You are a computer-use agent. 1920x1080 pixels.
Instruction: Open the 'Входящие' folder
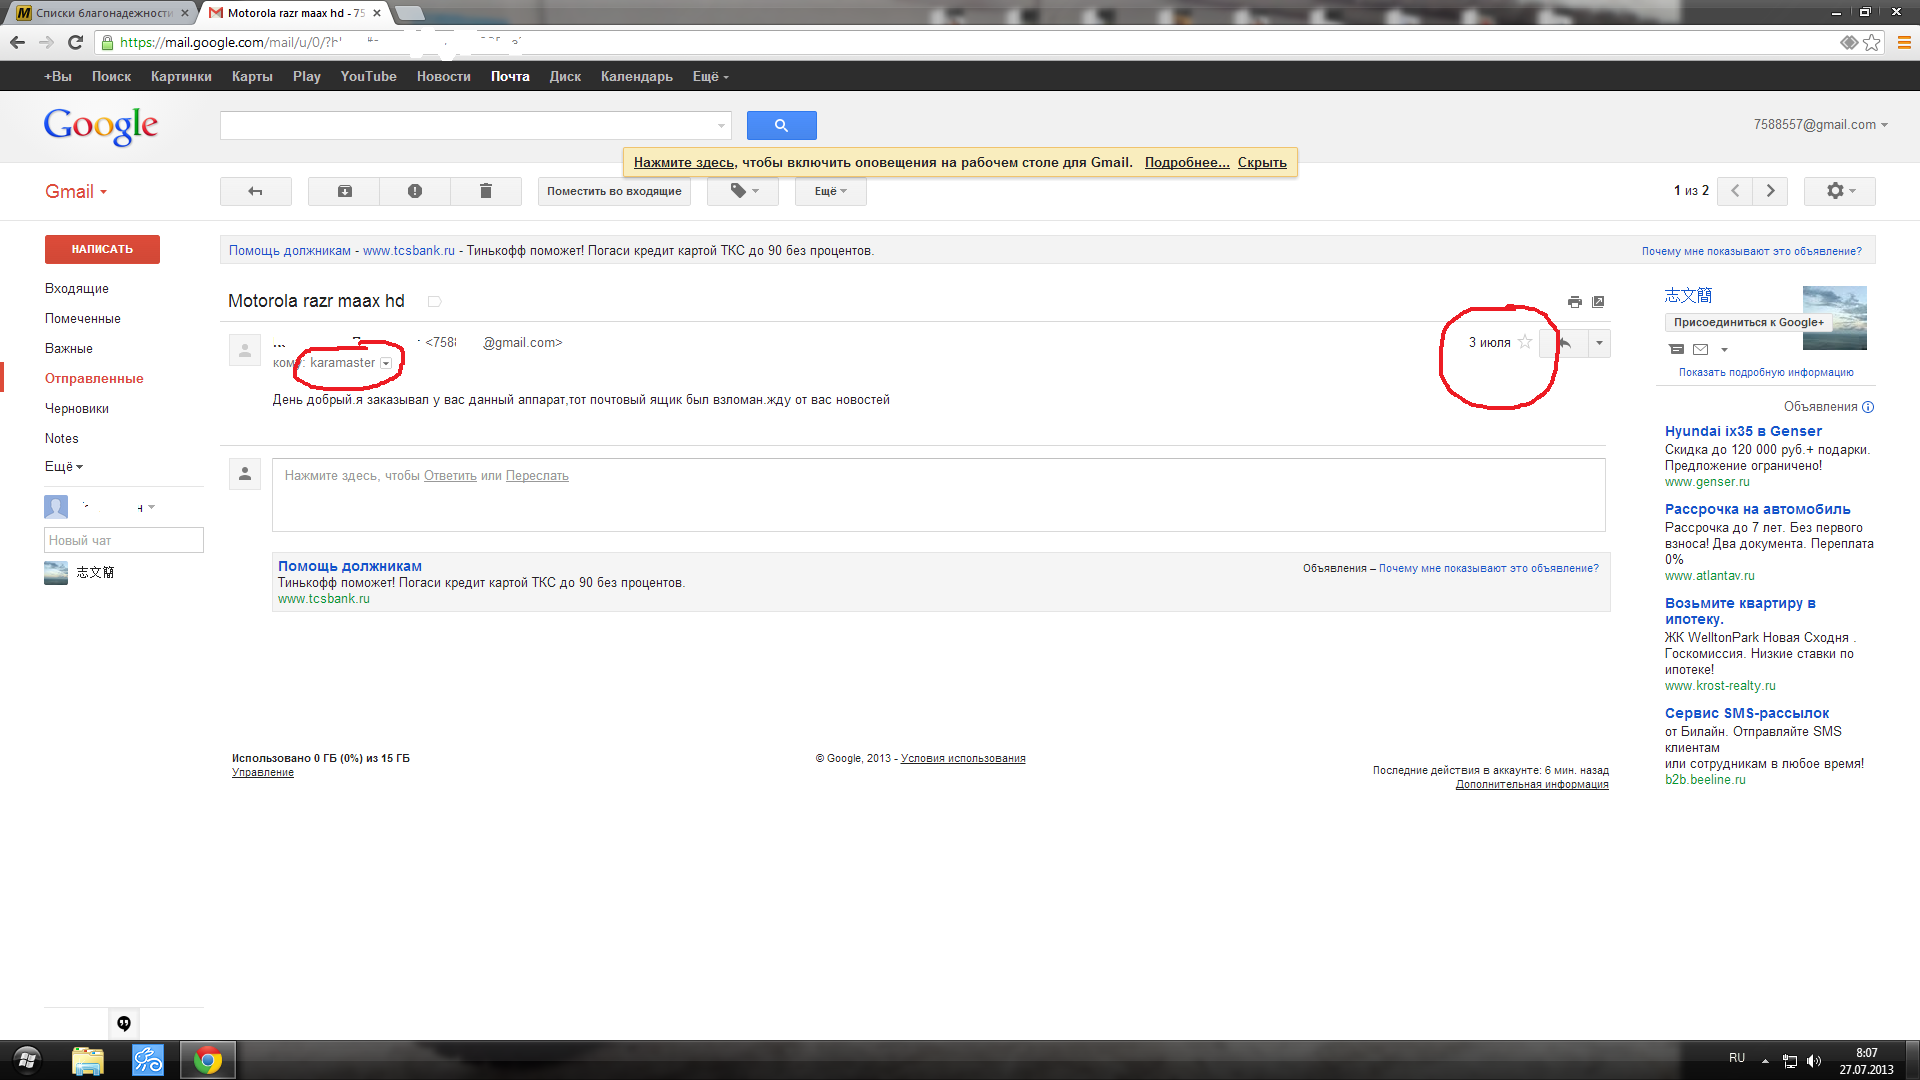[x=77, y=288]
